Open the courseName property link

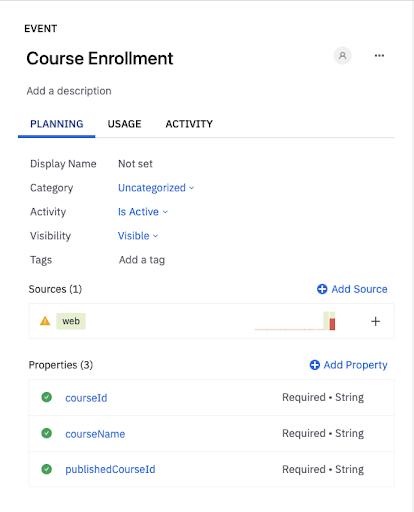(x=95, y=434)
